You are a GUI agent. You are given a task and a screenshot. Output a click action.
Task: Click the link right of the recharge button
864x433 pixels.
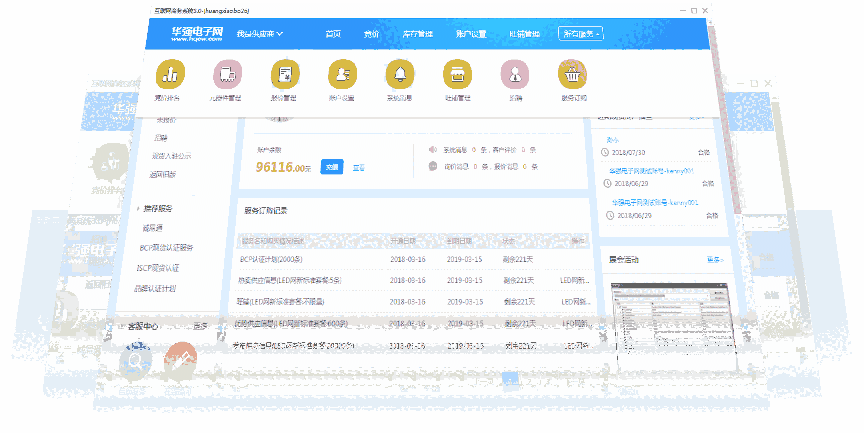pyautogui.click(x=357, y=167)
